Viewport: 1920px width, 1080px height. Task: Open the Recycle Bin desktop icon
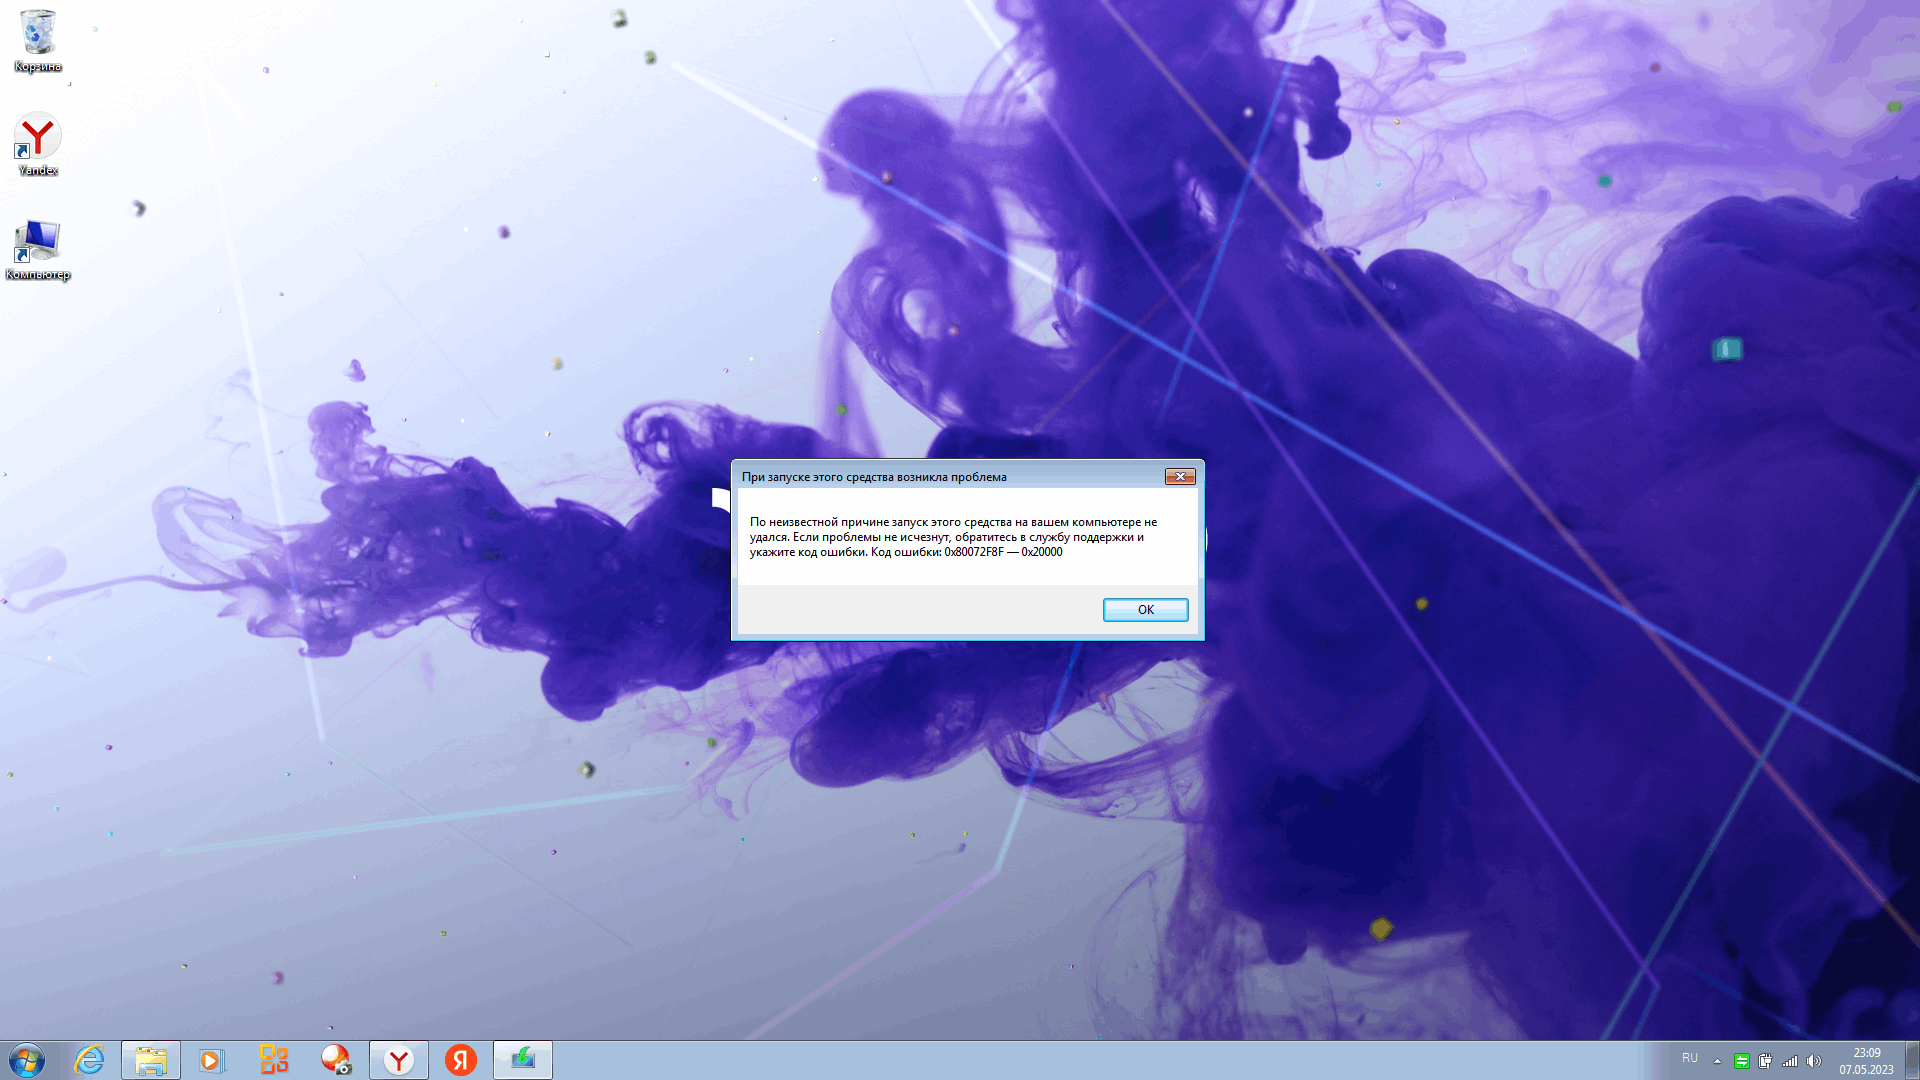(38, 40)
